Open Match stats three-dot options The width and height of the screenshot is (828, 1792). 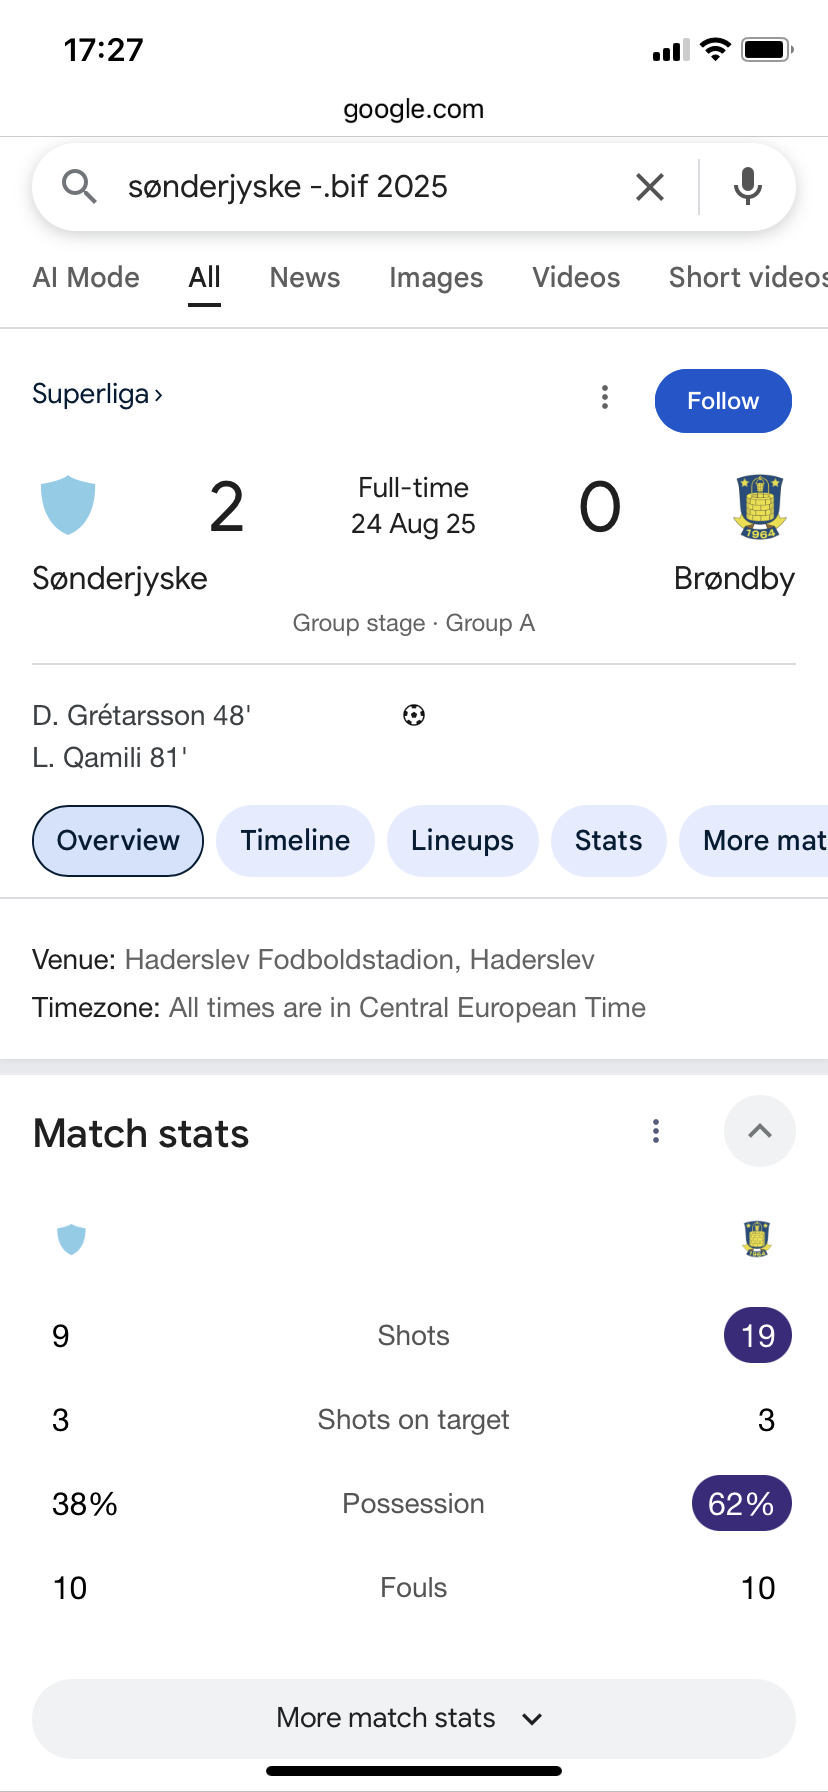(656, 1131)
